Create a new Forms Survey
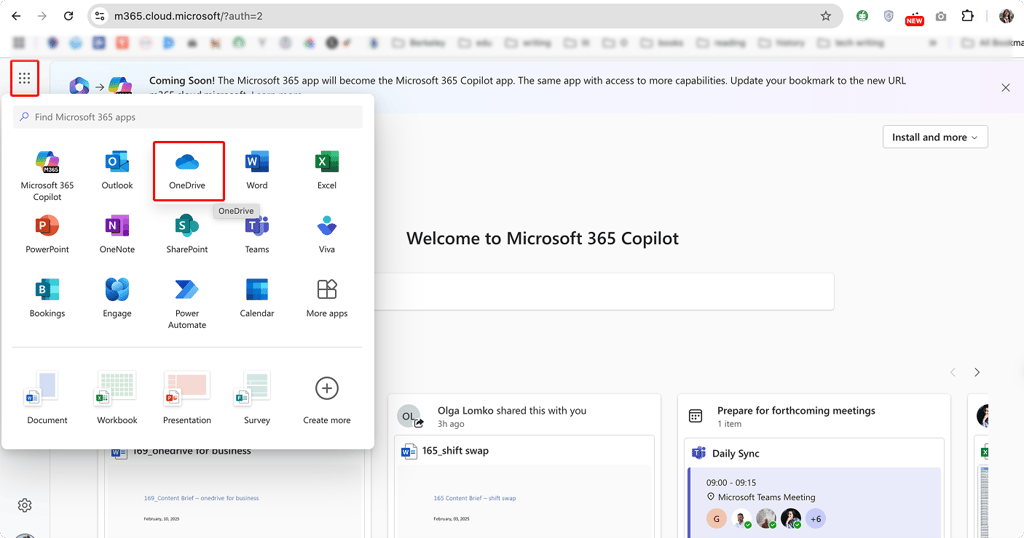1024x538 pixels. coord(257,398)
